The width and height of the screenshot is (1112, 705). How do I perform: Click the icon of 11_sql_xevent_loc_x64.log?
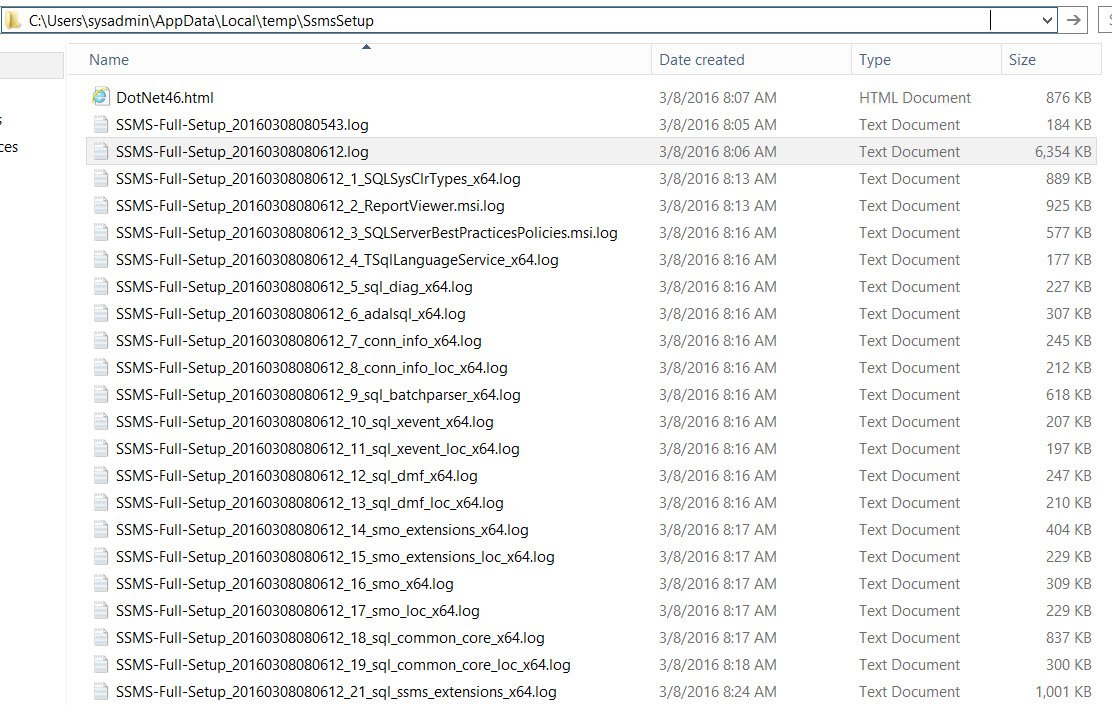point(101,448)
